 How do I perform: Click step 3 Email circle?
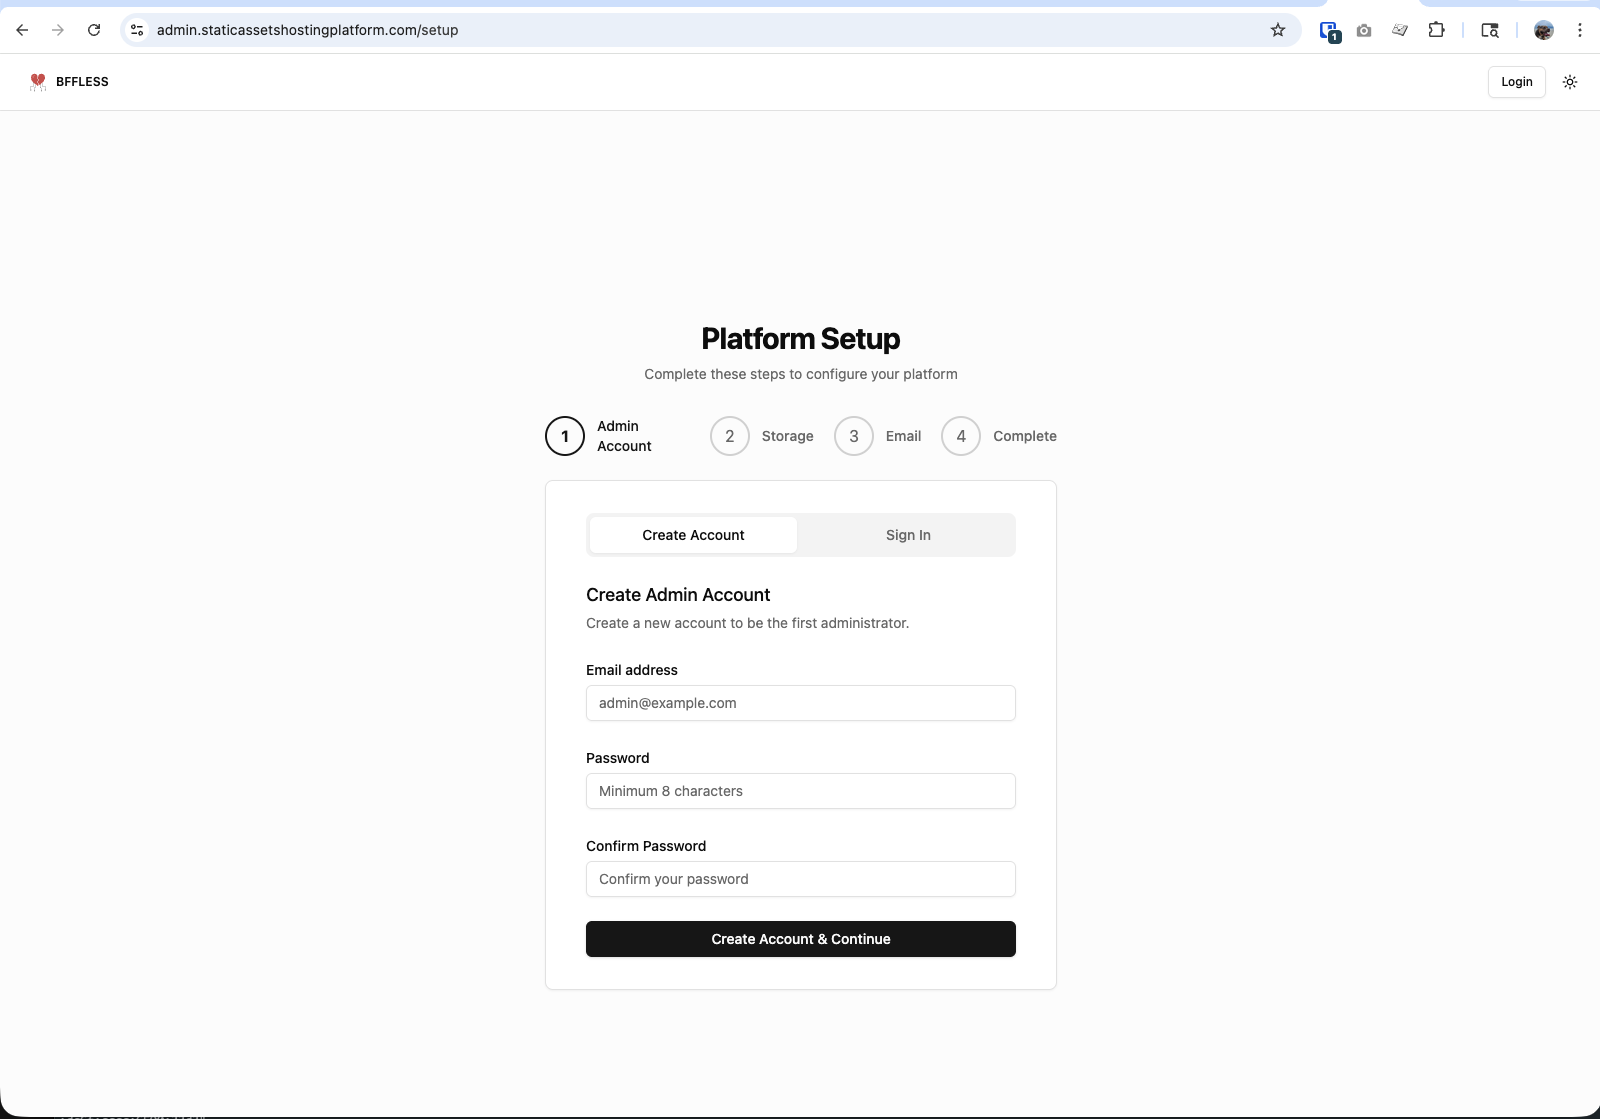click(x=854, y=436)
